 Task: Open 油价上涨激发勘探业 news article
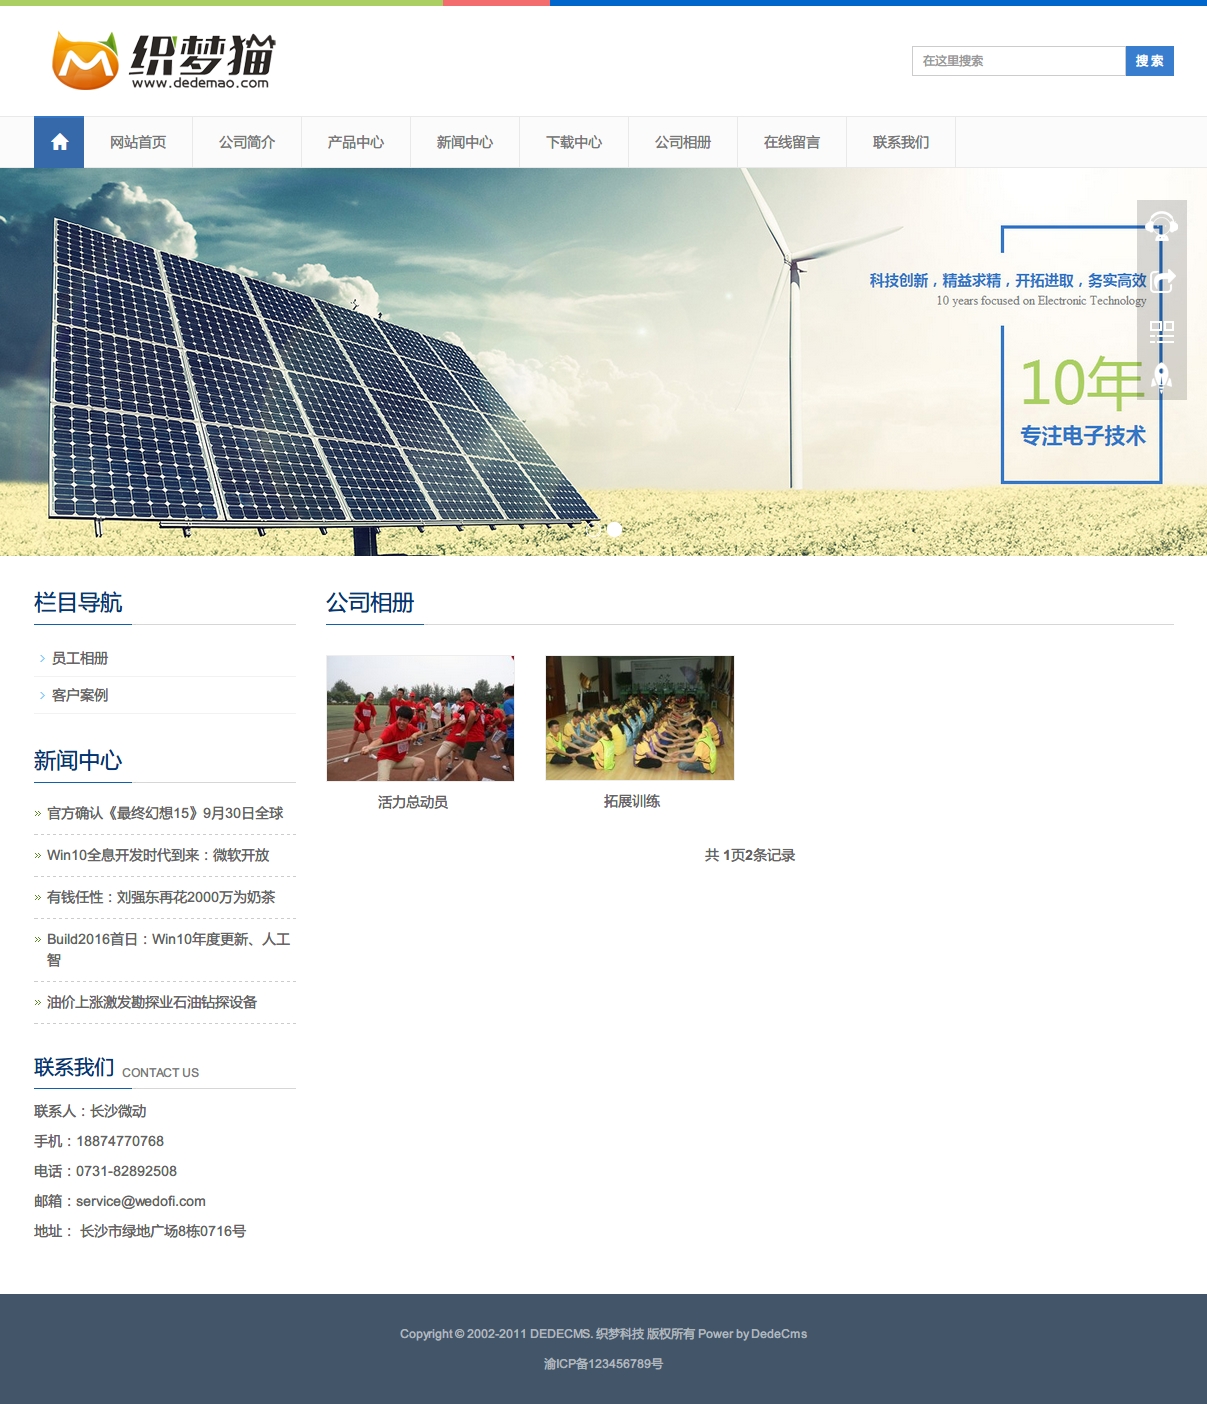(152, 1002)
